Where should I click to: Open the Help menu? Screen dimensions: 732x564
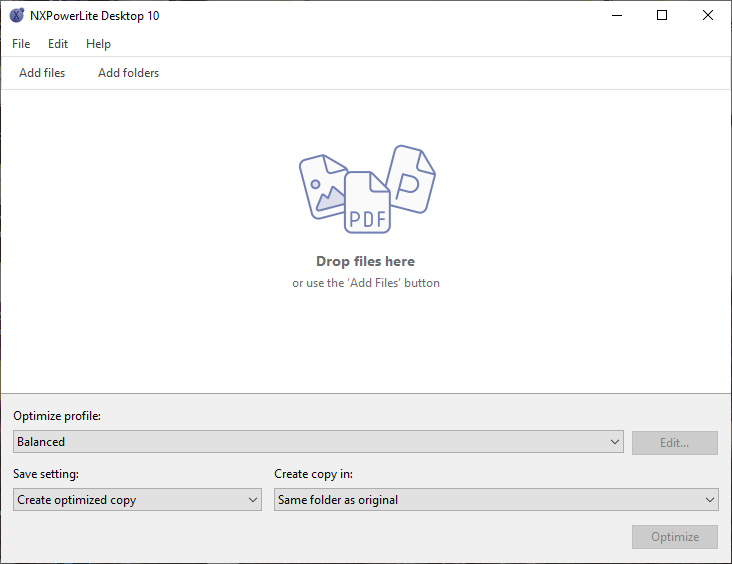coord(98,44)
